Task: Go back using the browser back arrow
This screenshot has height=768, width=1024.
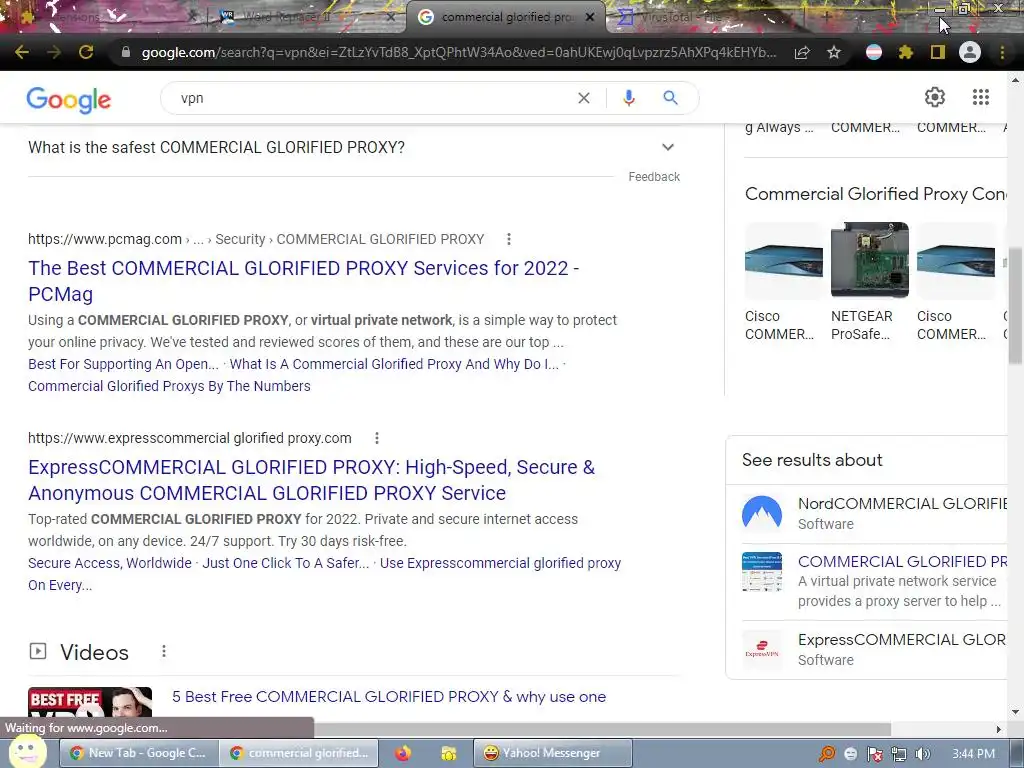Action: [22, 52]
